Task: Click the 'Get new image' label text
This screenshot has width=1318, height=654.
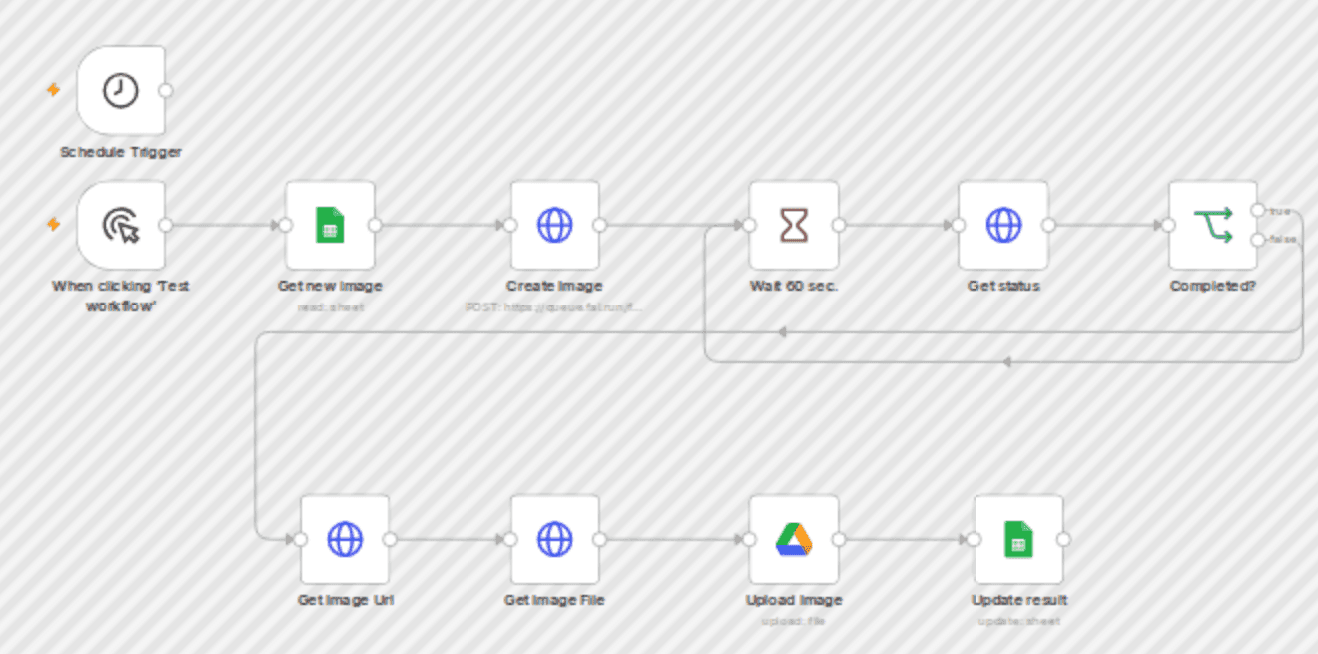Action: [330, 286]
